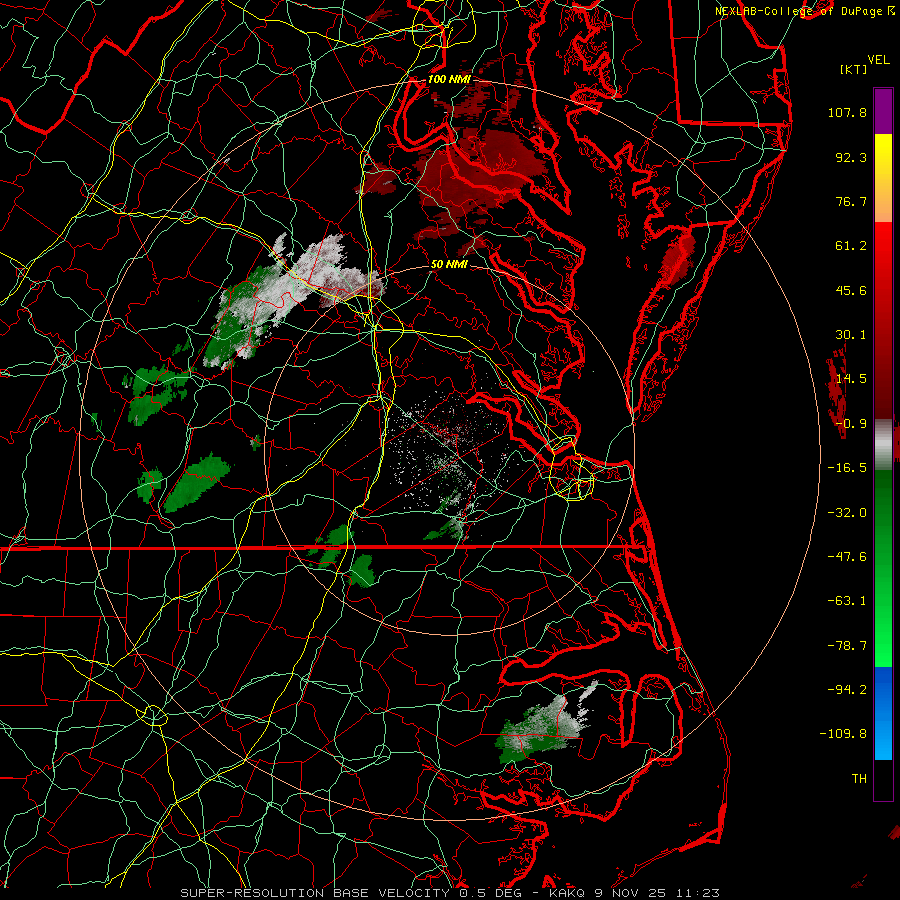Select the 30.1 scale value

click(851, 335)
